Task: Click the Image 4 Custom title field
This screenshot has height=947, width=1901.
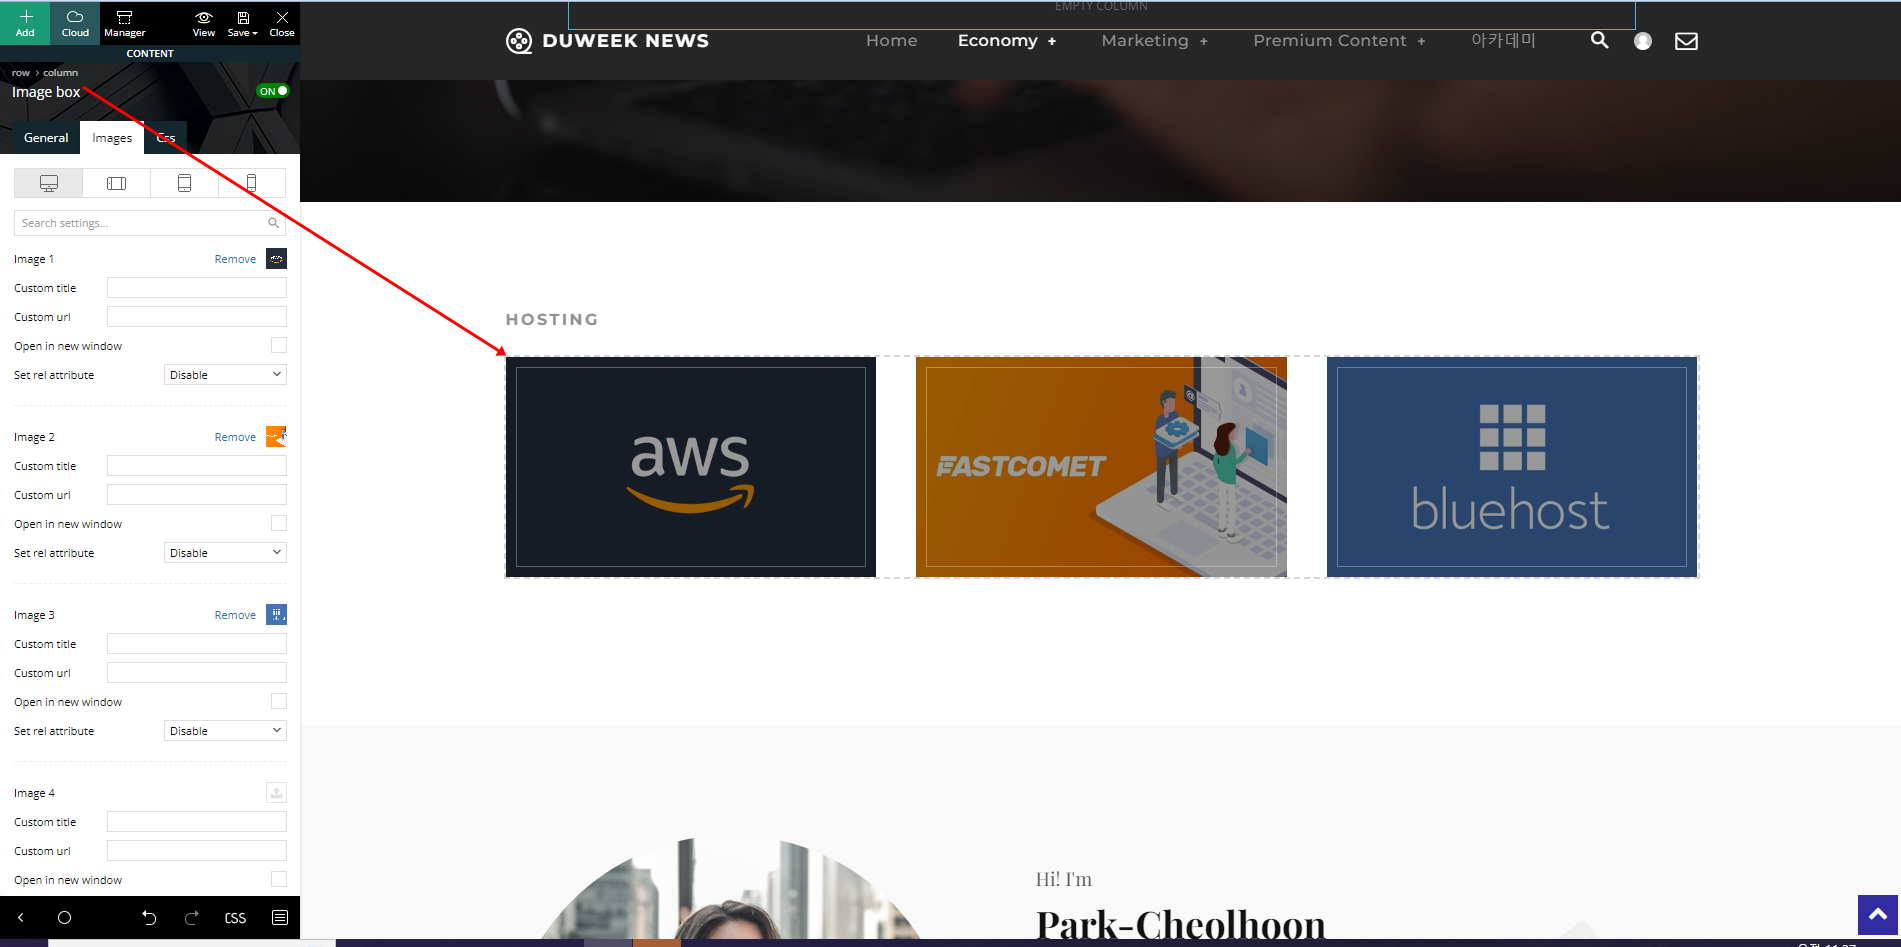Action: click(x=197, y=822)
